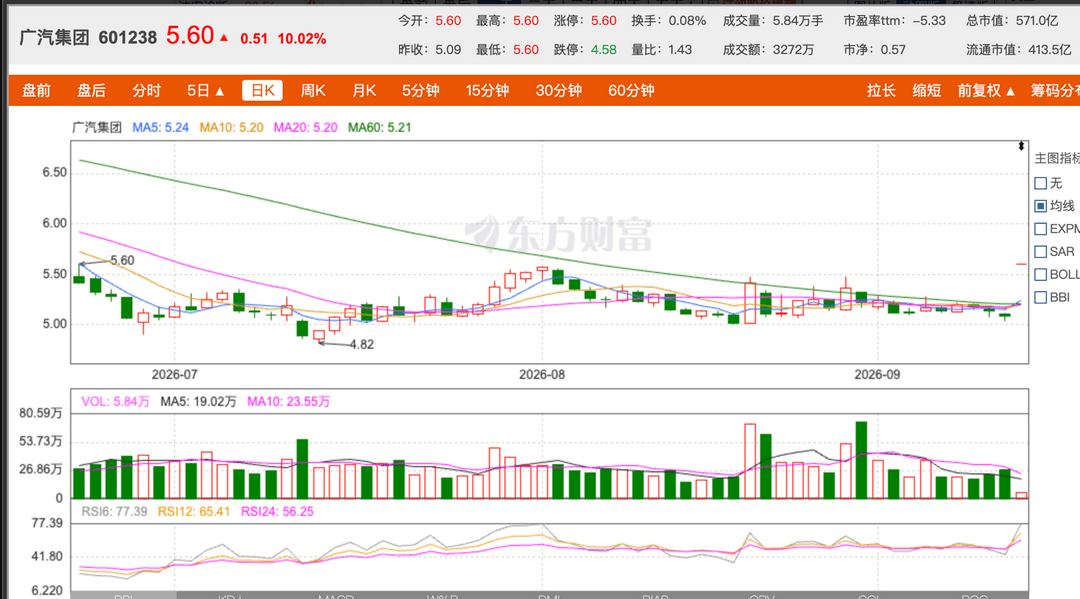Click the volume MA5: 19.02万 label

198,401
